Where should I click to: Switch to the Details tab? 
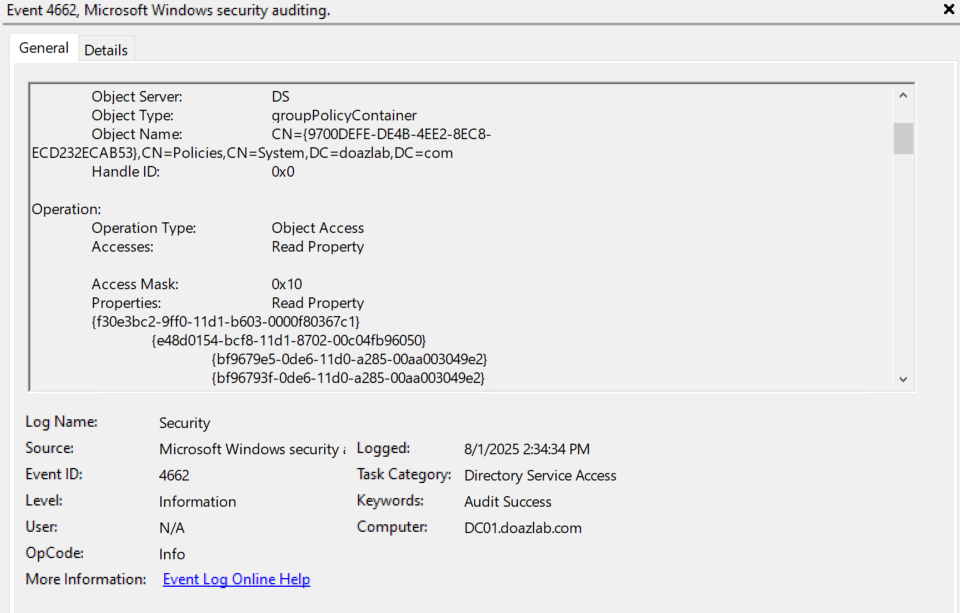tap(106, 50)
